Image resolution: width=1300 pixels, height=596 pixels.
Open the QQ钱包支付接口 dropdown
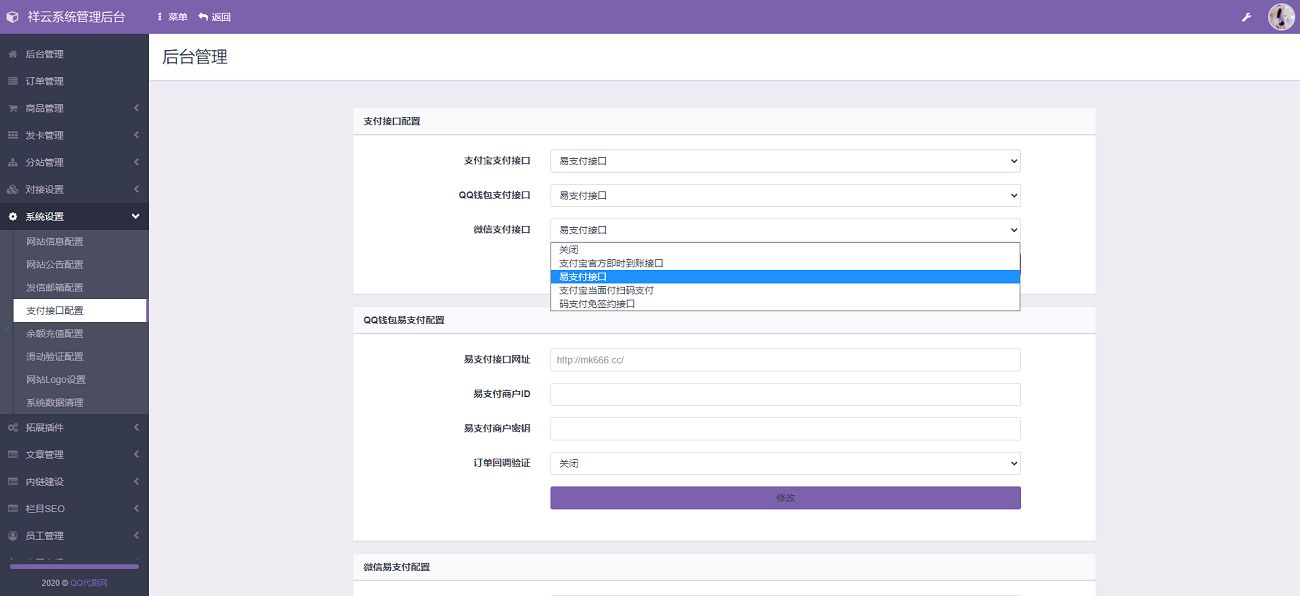click(x=785, y=196)
